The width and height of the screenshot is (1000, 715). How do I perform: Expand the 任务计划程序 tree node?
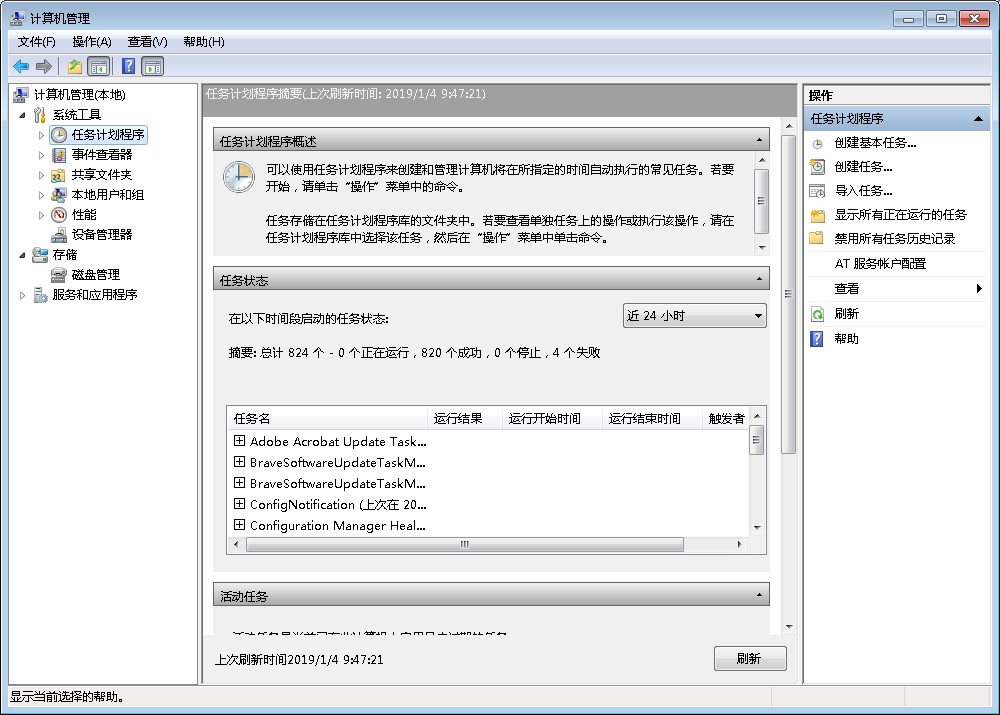(x=41, y=135)
